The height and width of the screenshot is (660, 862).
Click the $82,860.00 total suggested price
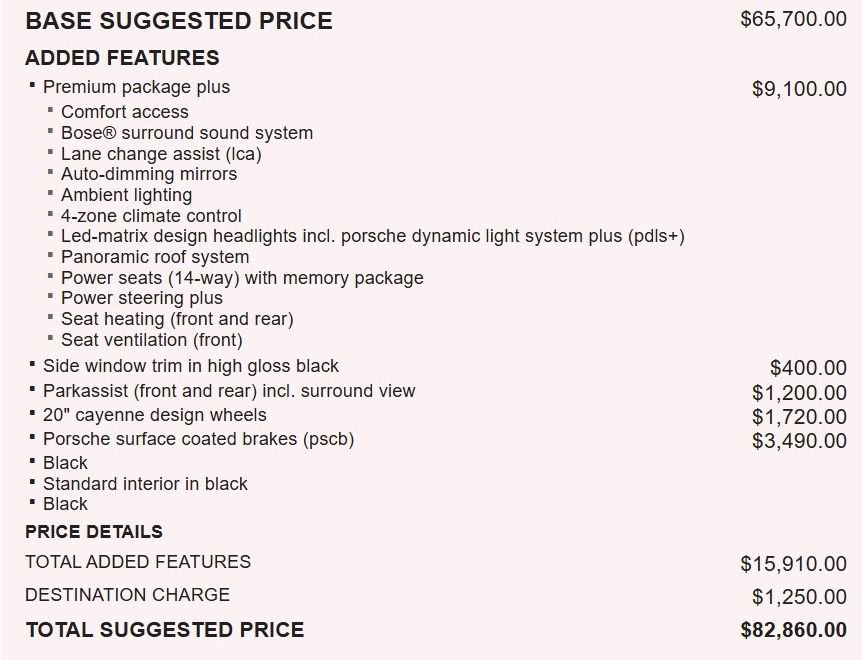click(793, 630)
